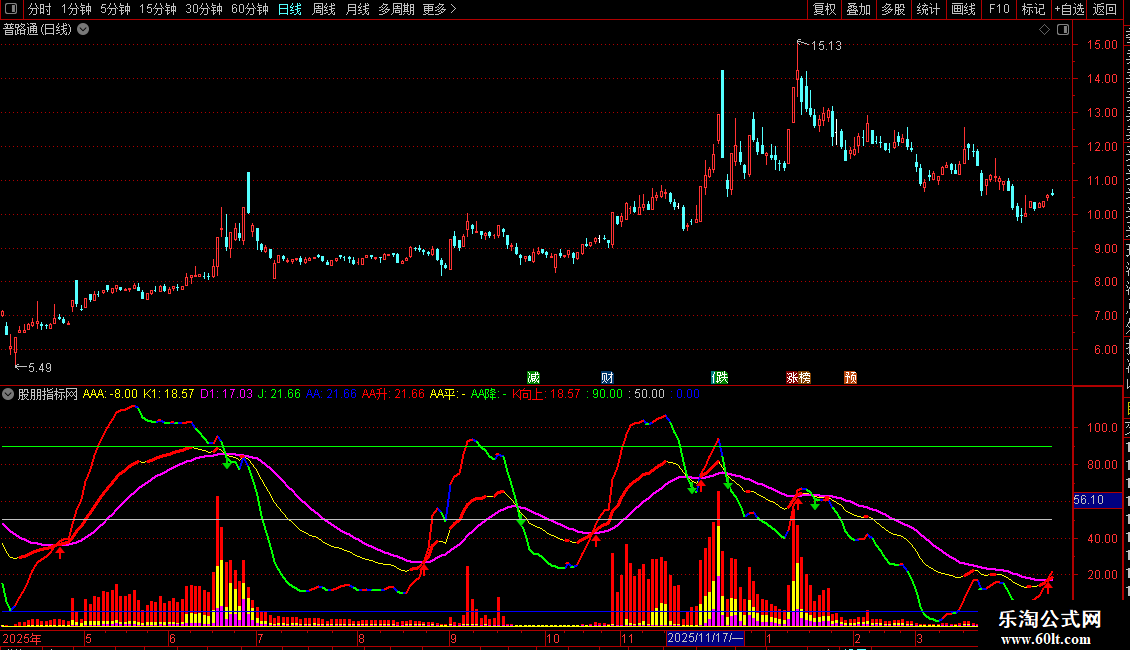1130x650 pixels.
Task: Toggle the left sidebar panel icon
Action: pos(11,9)
